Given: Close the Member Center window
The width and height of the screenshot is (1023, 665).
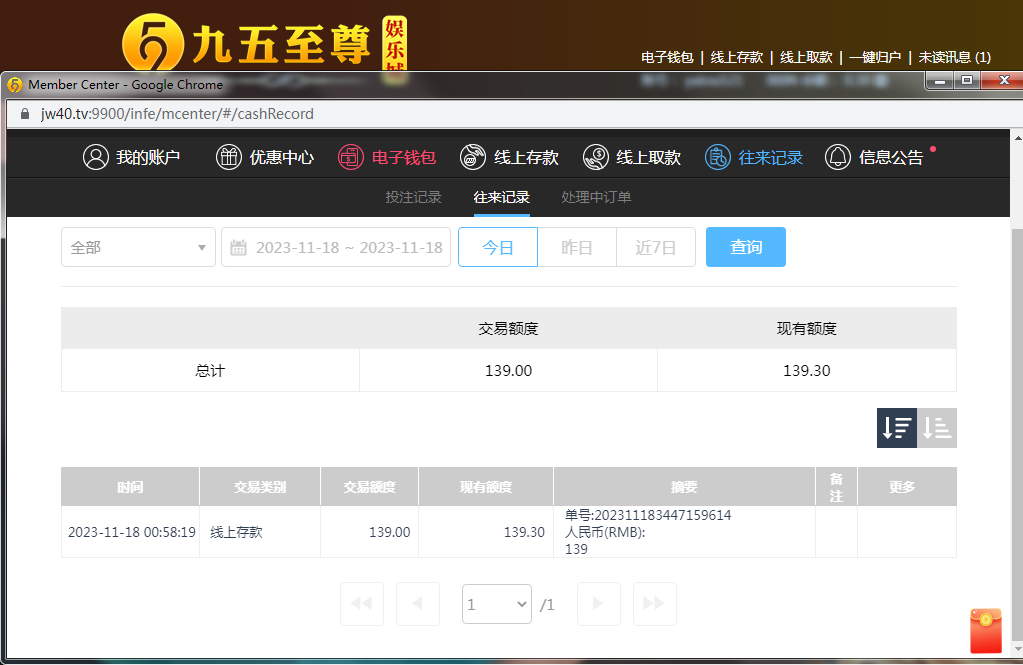Looking at the screenshot, I should coord(1003,81).
